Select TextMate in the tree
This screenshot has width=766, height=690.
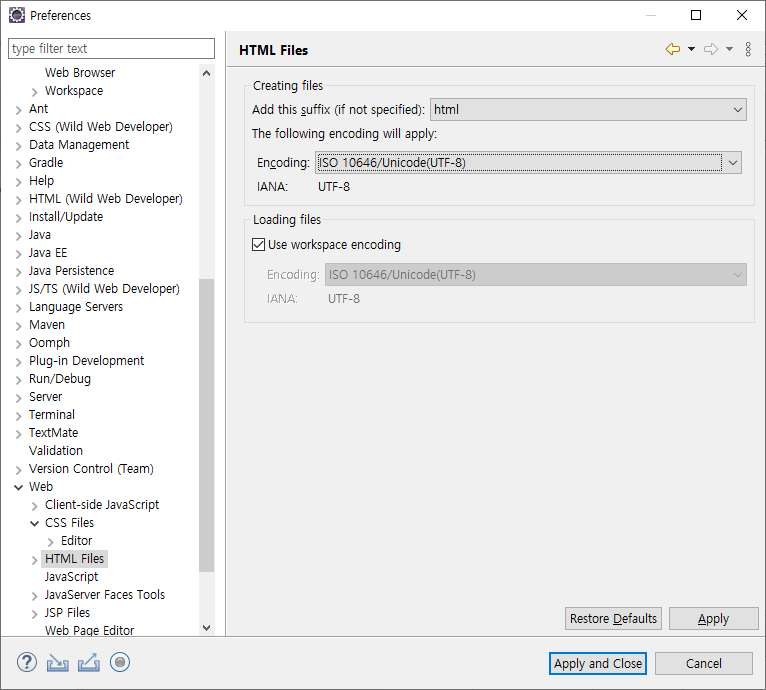tap(53, 433)
